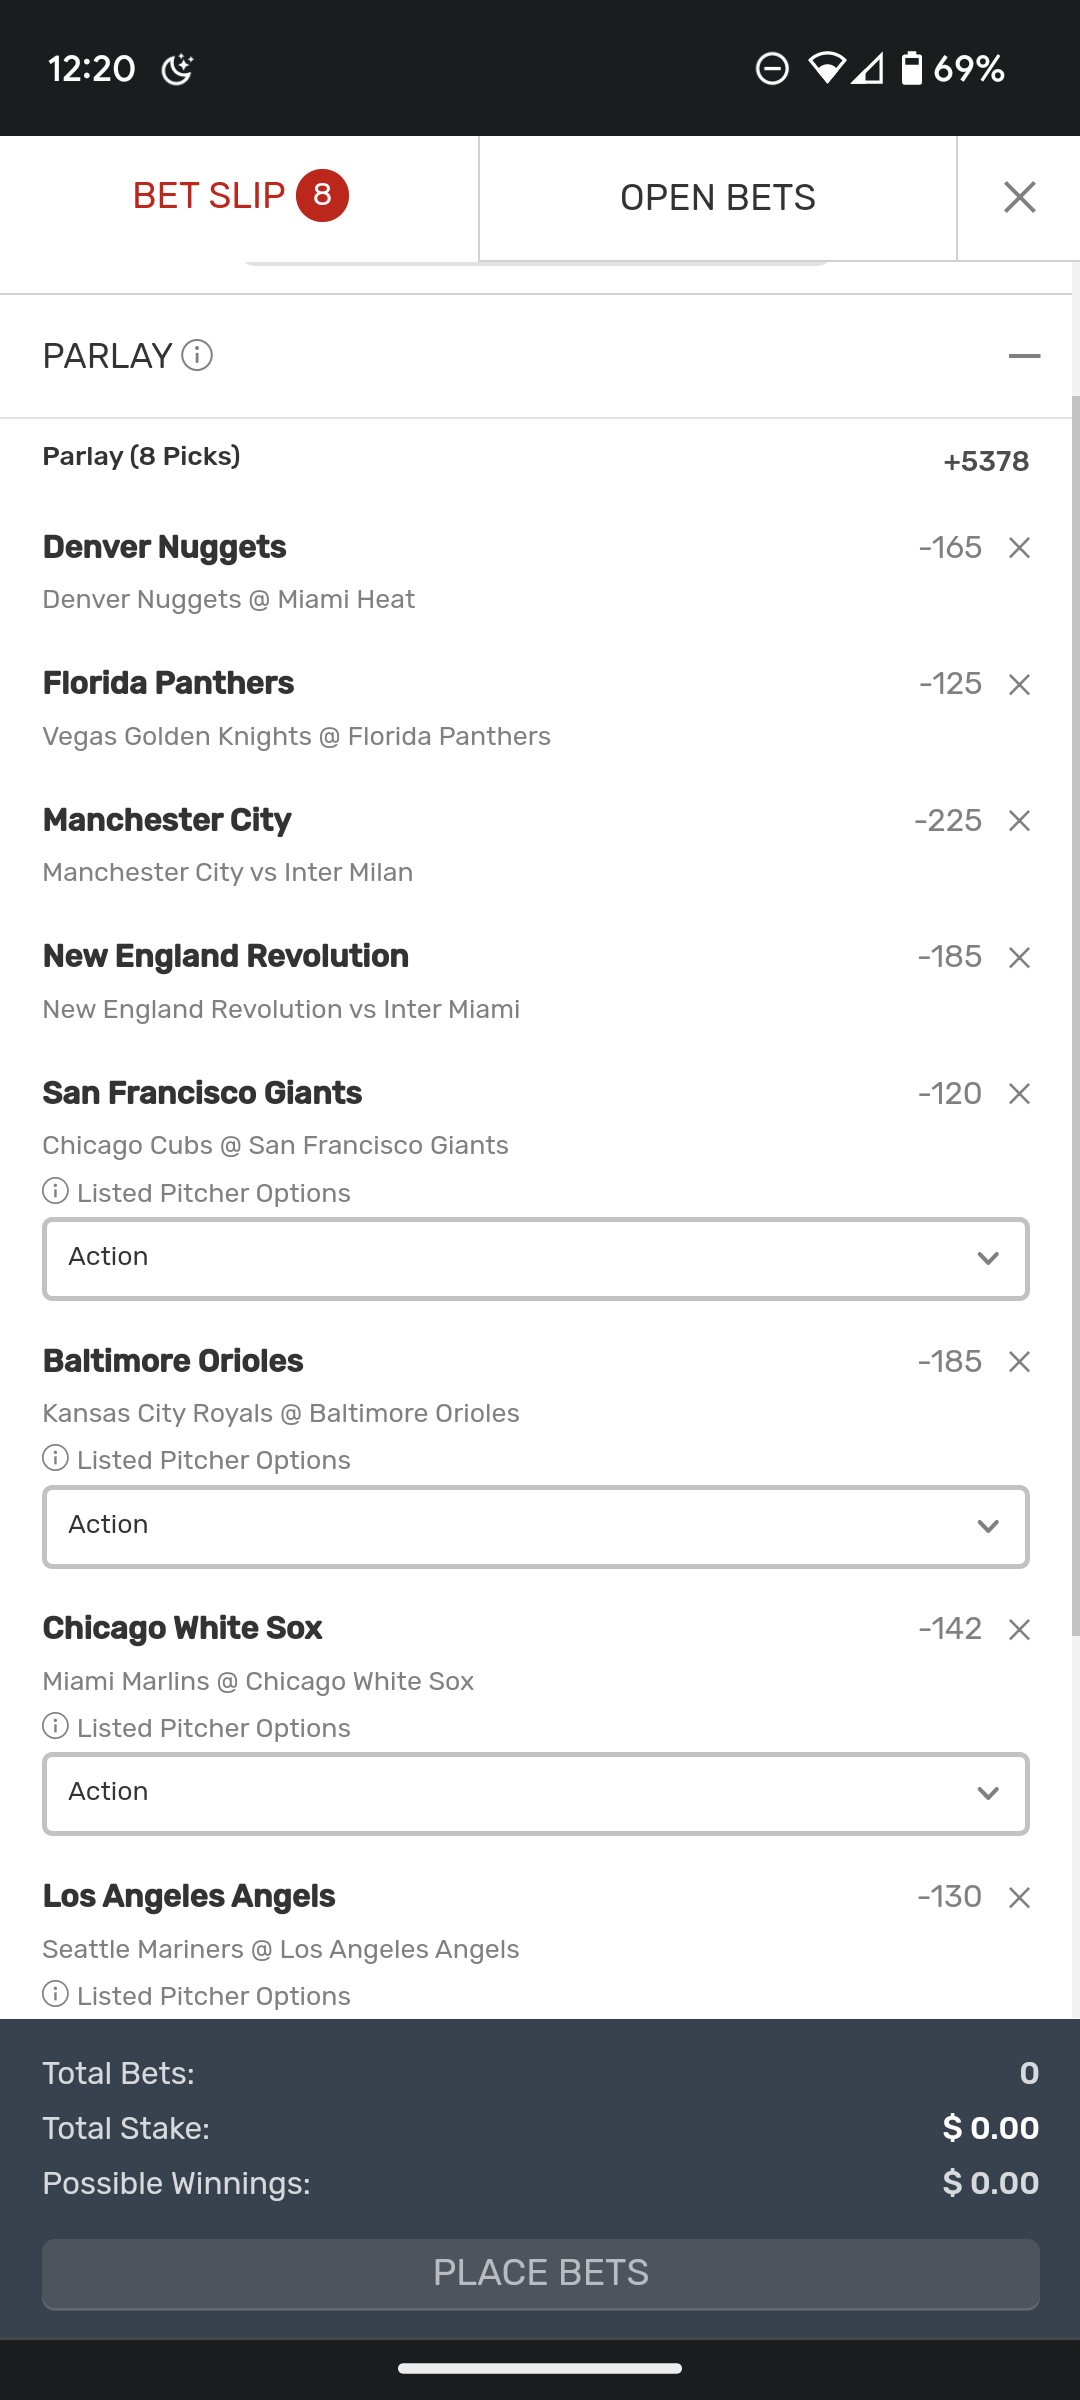Remove Los Angeles Angels pick

click(1019, 1898)
